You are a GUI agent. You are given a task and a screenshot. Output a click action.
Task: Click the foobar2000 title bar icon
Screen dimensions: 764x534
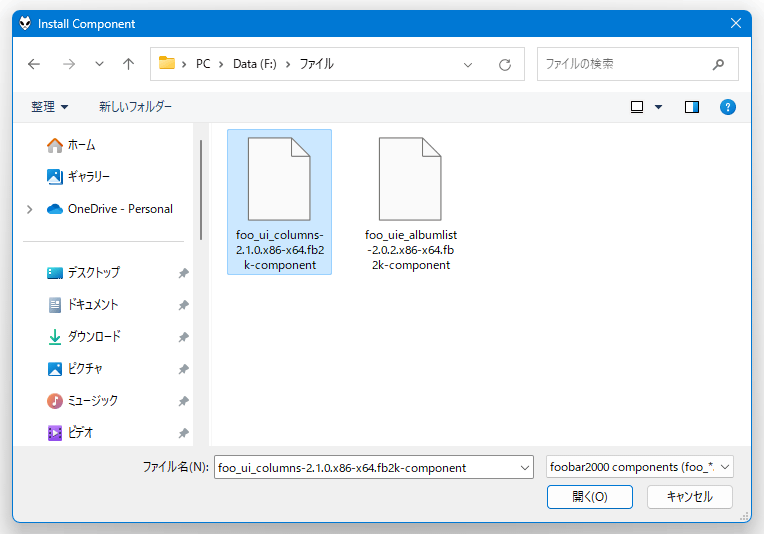[x=25, y=23]
